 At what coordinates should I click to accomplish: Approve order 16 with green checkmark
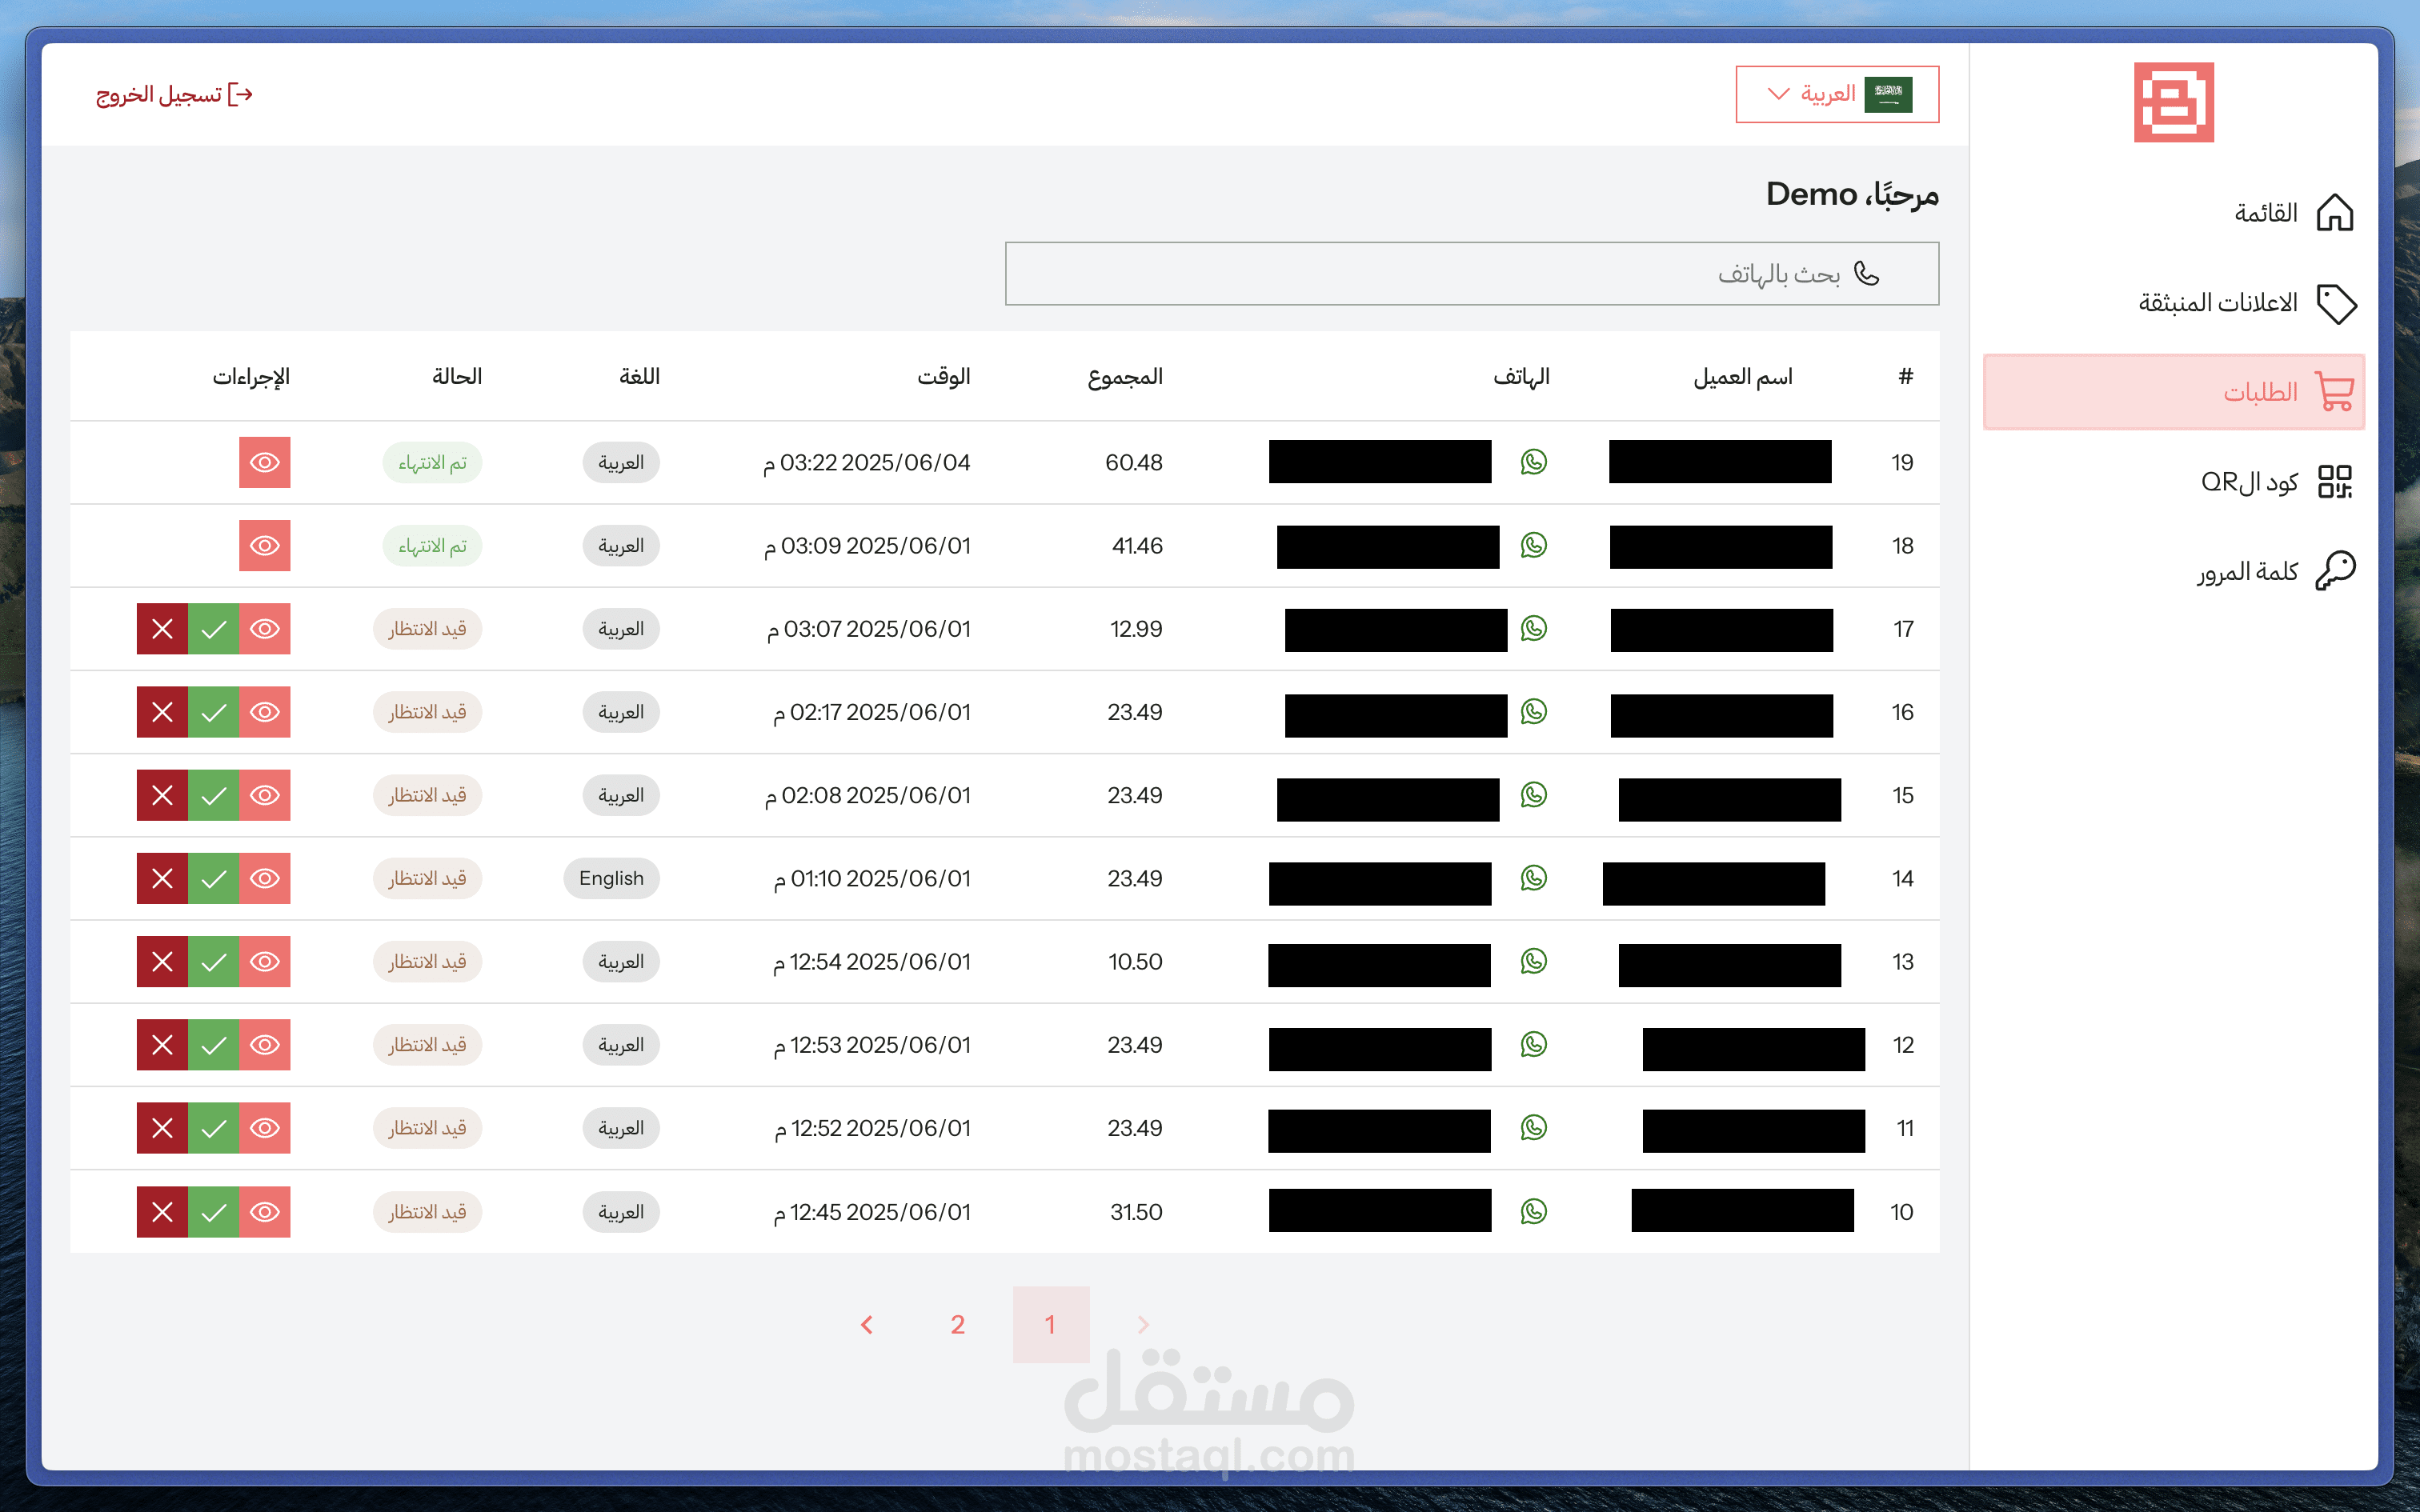tap(213, 712)
